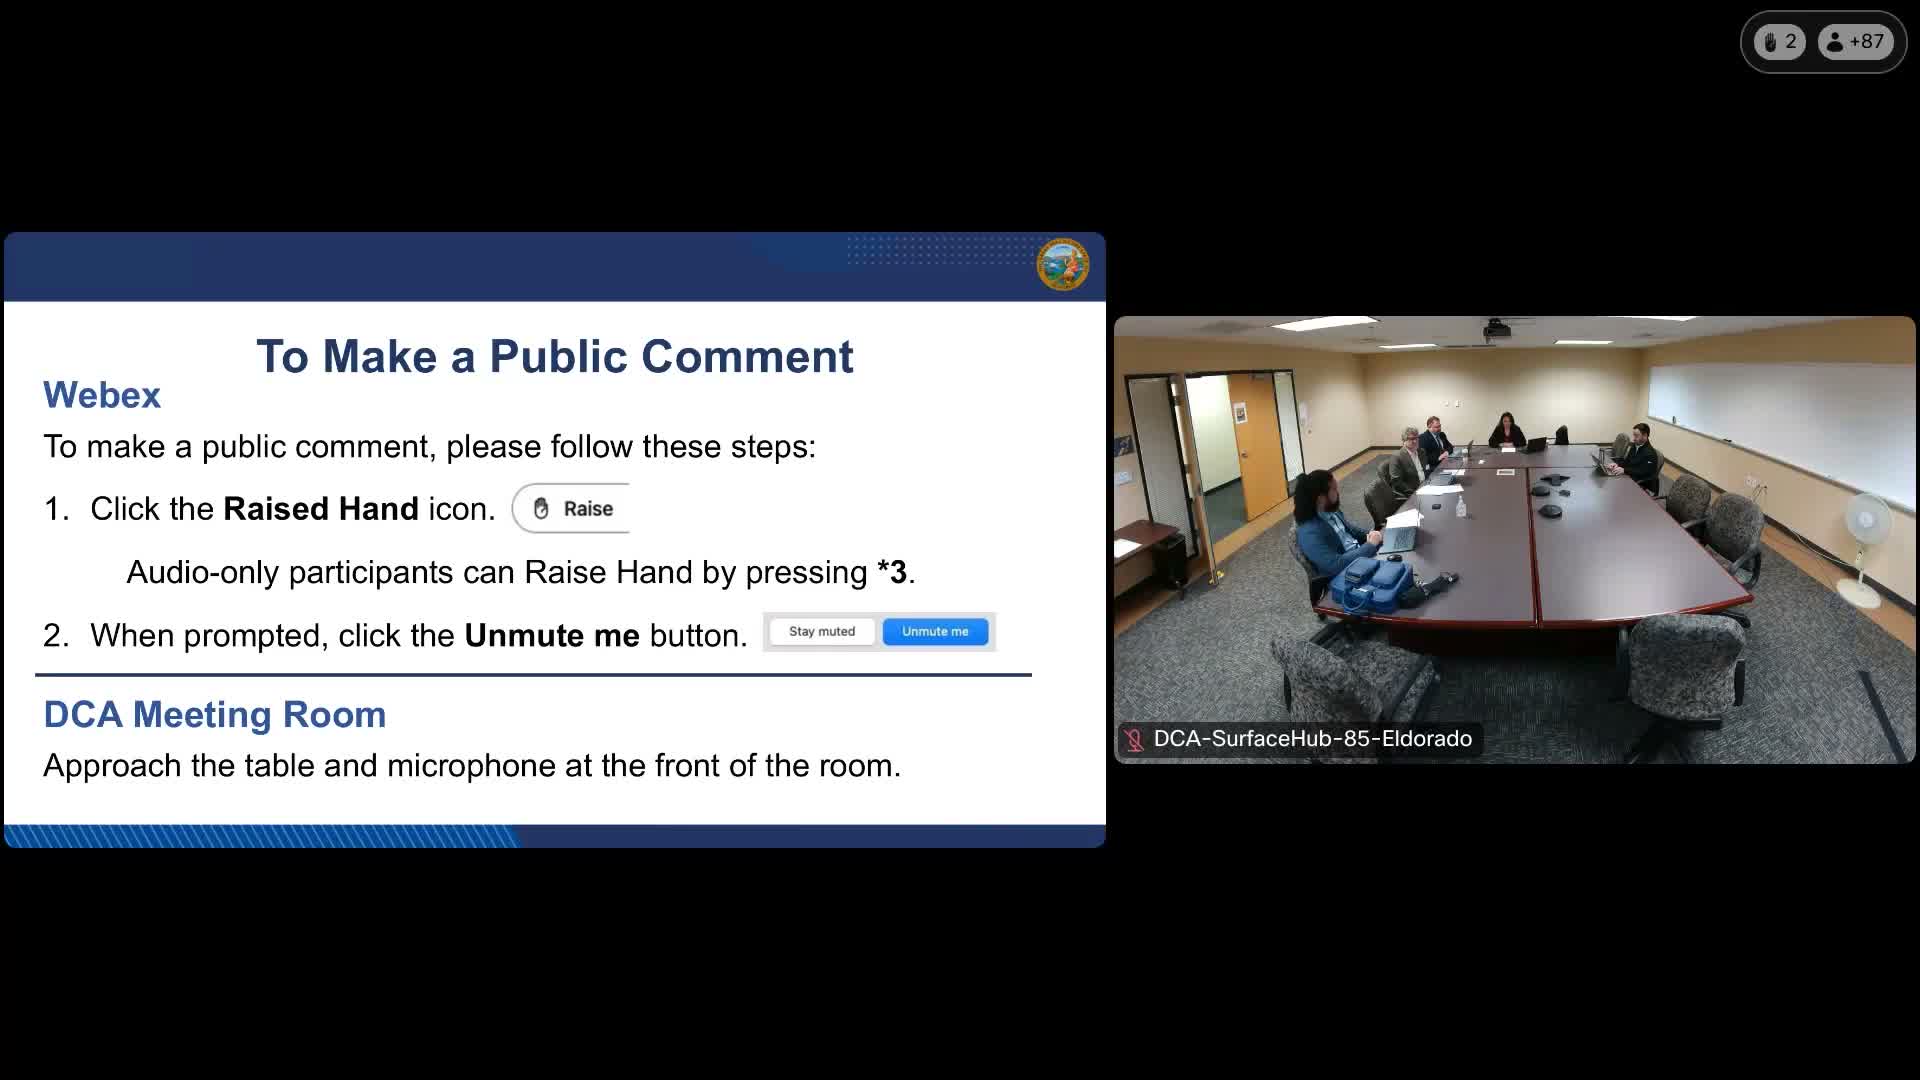Click the hand icon inside Raise button
The width and height of the screenshot is (1920, 1080).
(541, 509)
